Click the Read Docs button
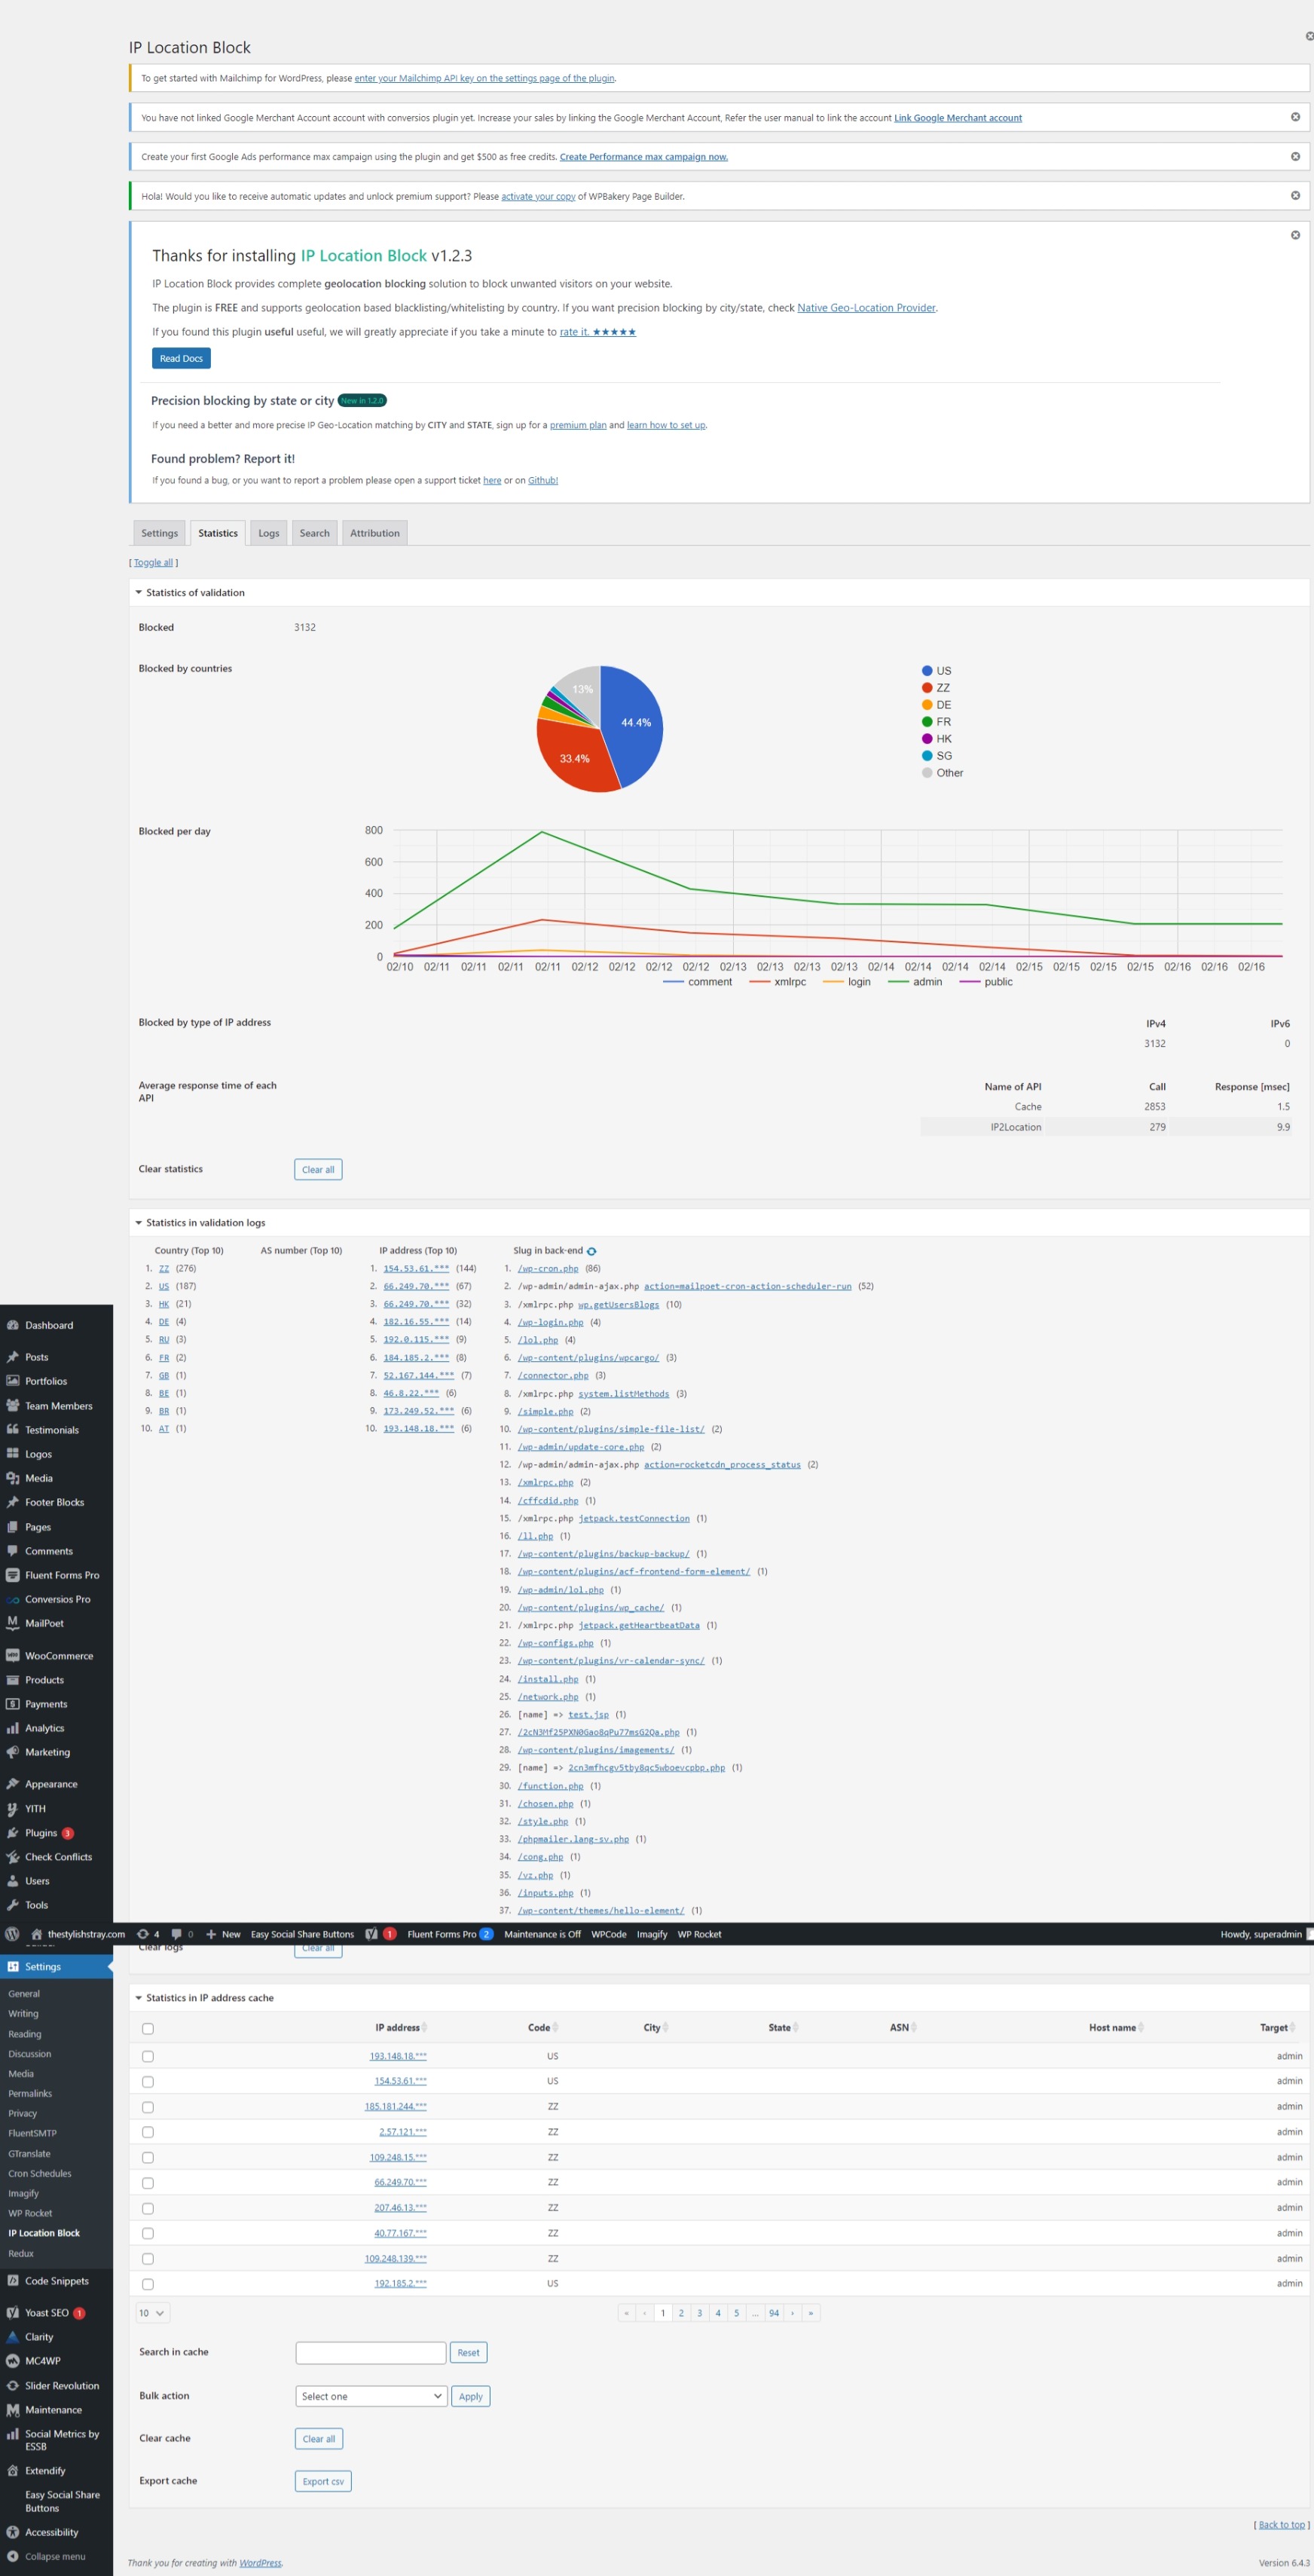This screenshot has height=2576, width=1314. click(x=181, y=358)
